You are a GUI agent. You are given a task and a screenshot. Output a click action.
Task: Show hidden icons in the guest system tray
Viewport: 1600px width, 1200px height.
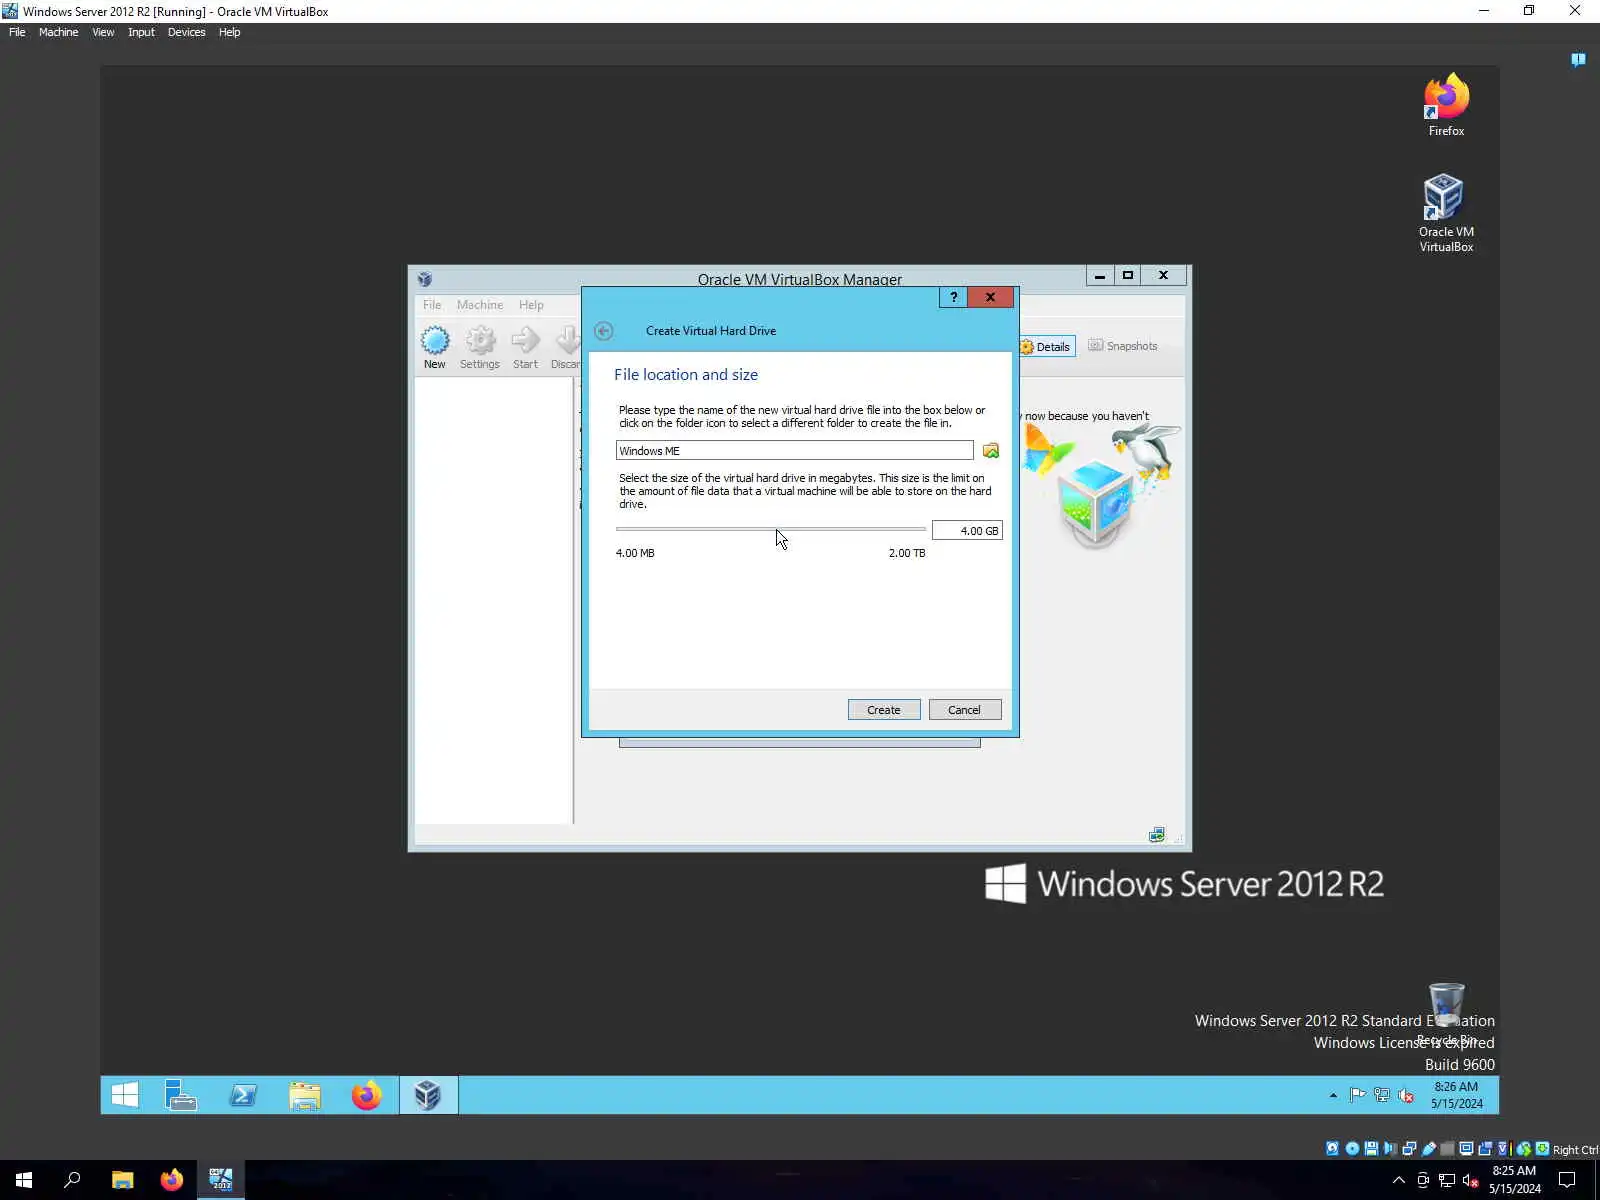[x=1333, y=1096]
